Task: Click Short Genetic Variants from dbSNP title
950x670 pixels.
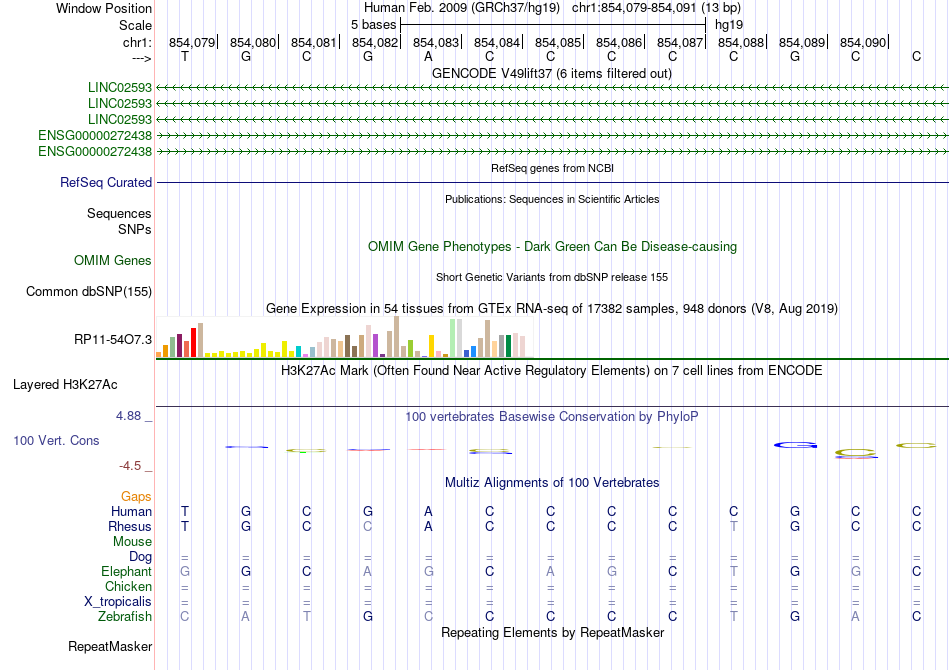Action: [x=552, y=277]
